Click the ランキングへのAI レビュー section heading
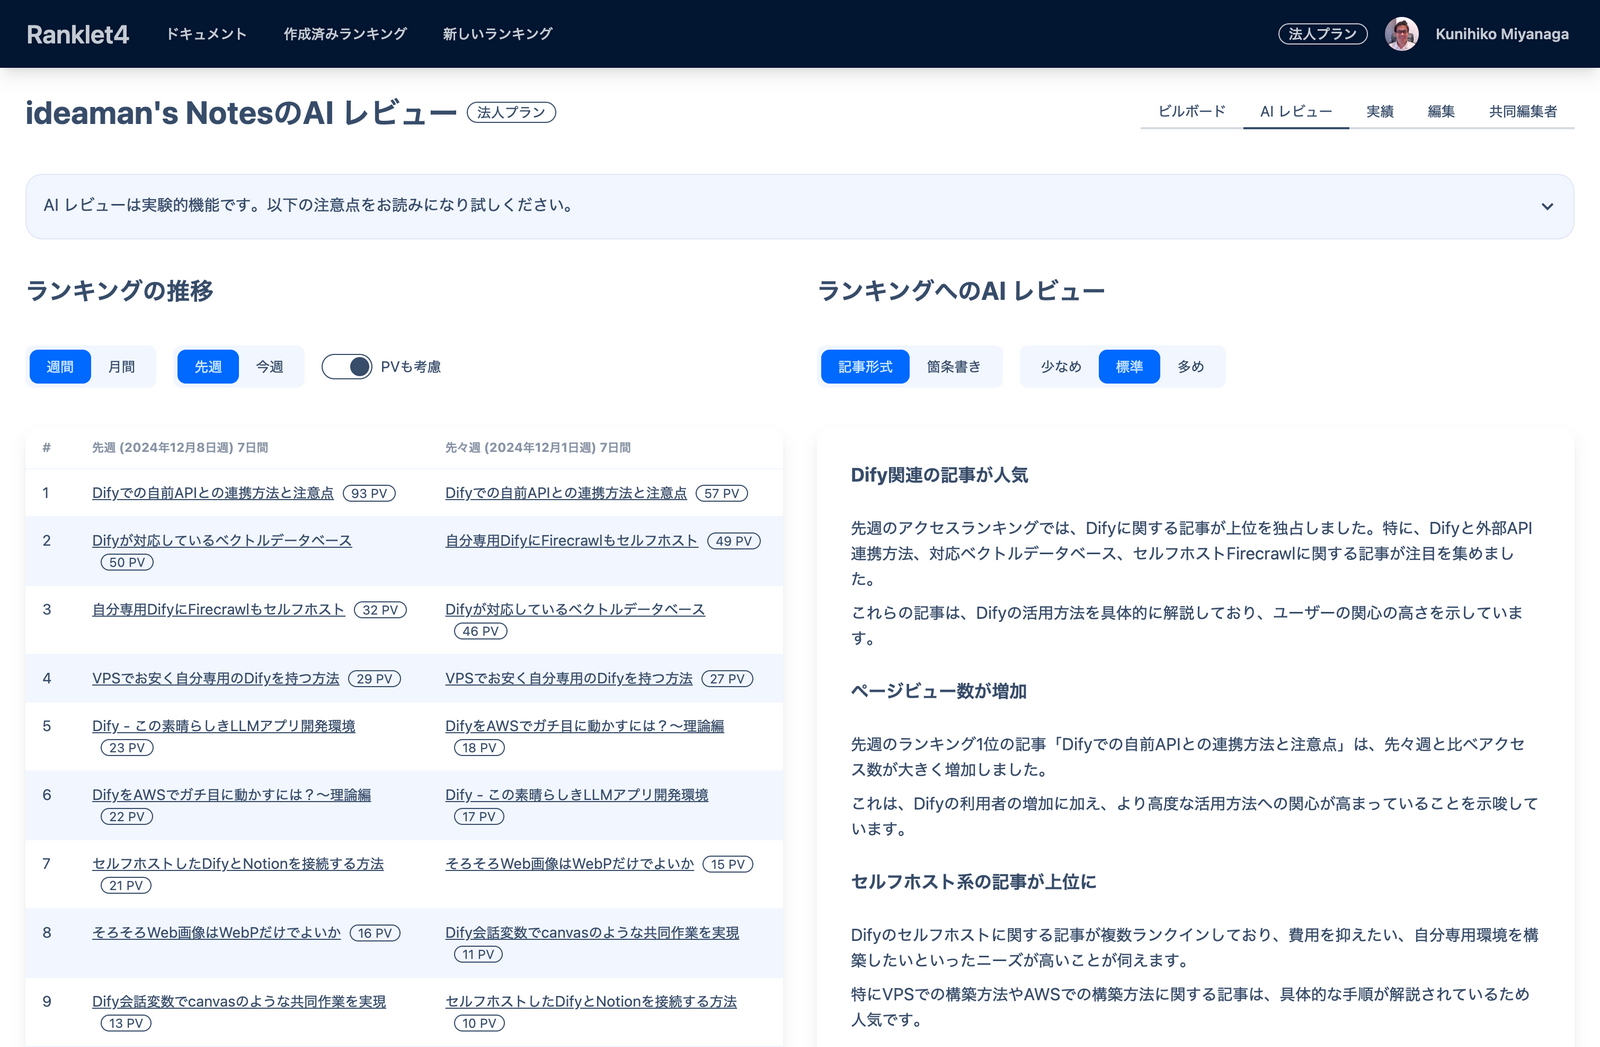The width and height of the screenshot is (1600, 1047). [x=961, y=291]
